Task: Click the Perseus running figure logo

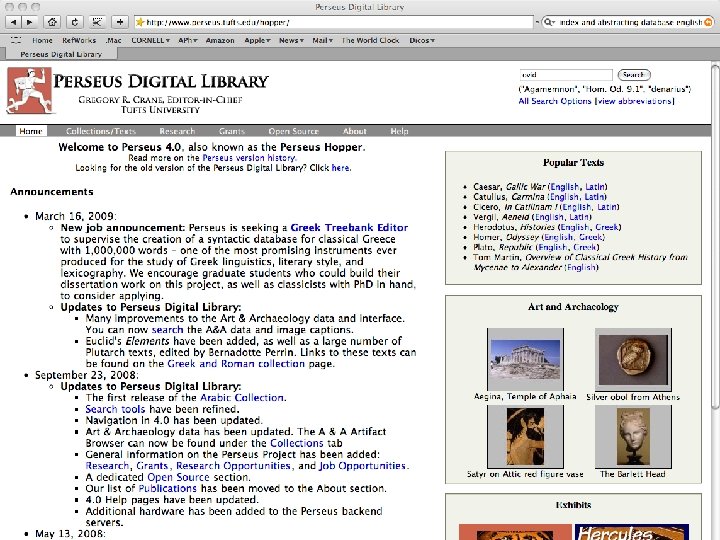Action: tap(29, 90)
